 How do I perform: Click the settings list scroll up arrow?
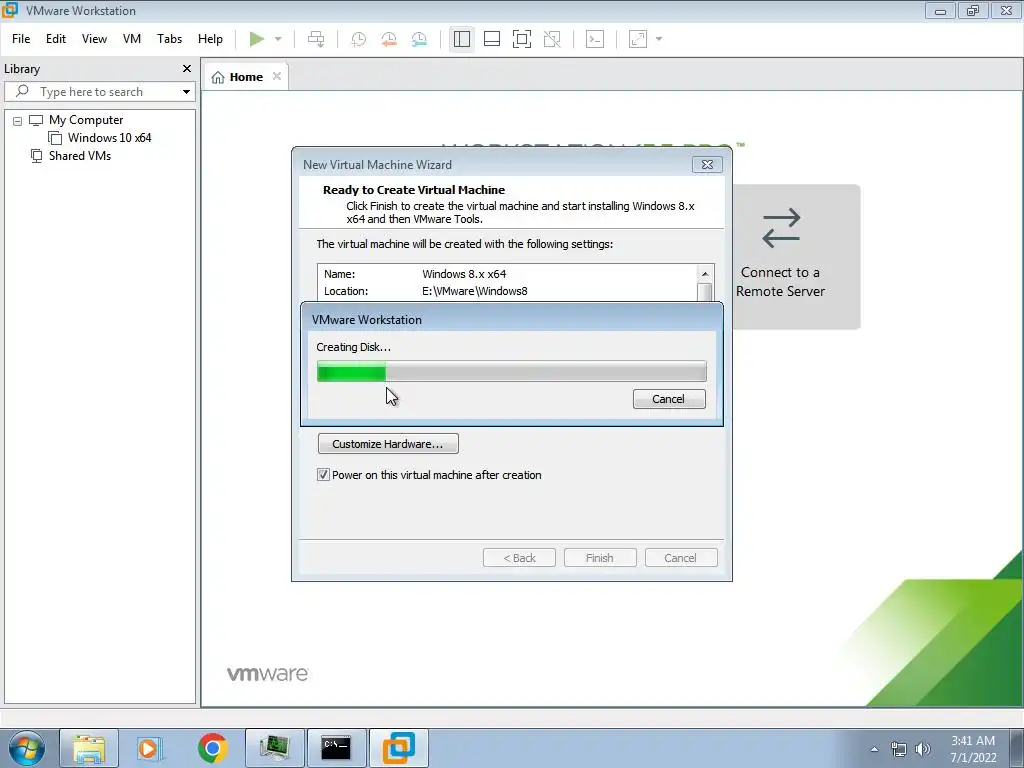[705, 274]
